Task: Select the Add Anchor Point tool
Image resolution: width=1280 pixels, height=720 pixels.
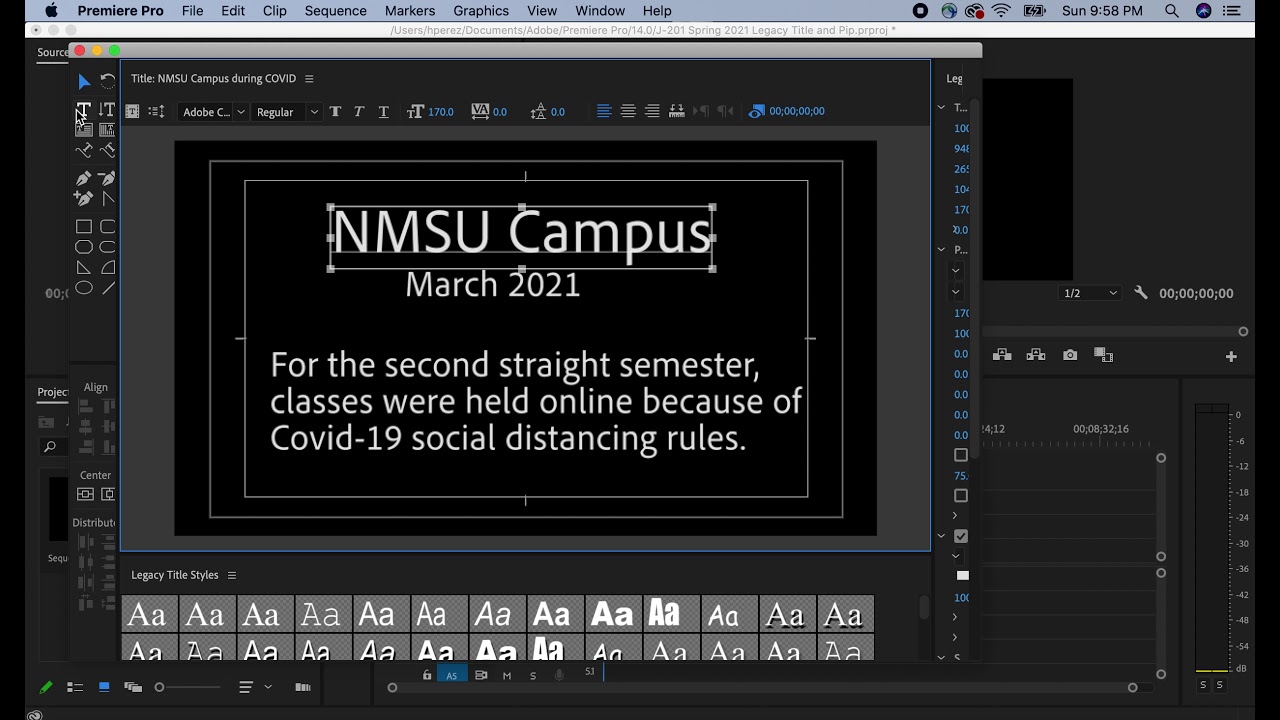Action: (84, 199)
